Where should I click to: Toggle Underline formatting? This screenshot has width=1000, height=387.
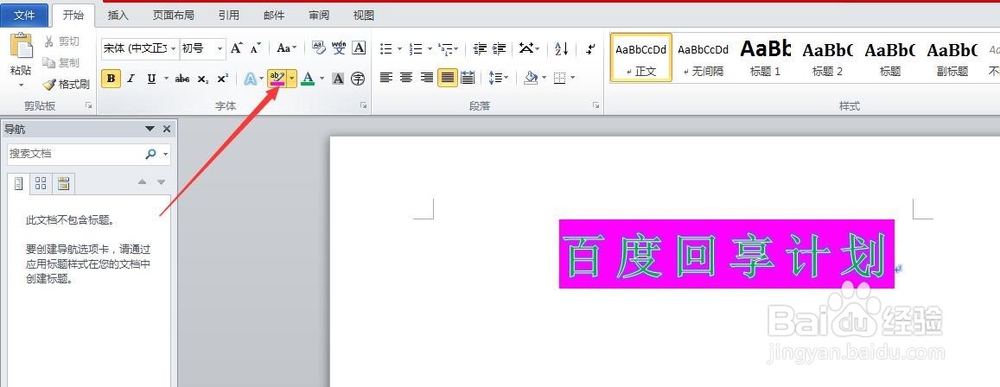click(x=151, y=78)
